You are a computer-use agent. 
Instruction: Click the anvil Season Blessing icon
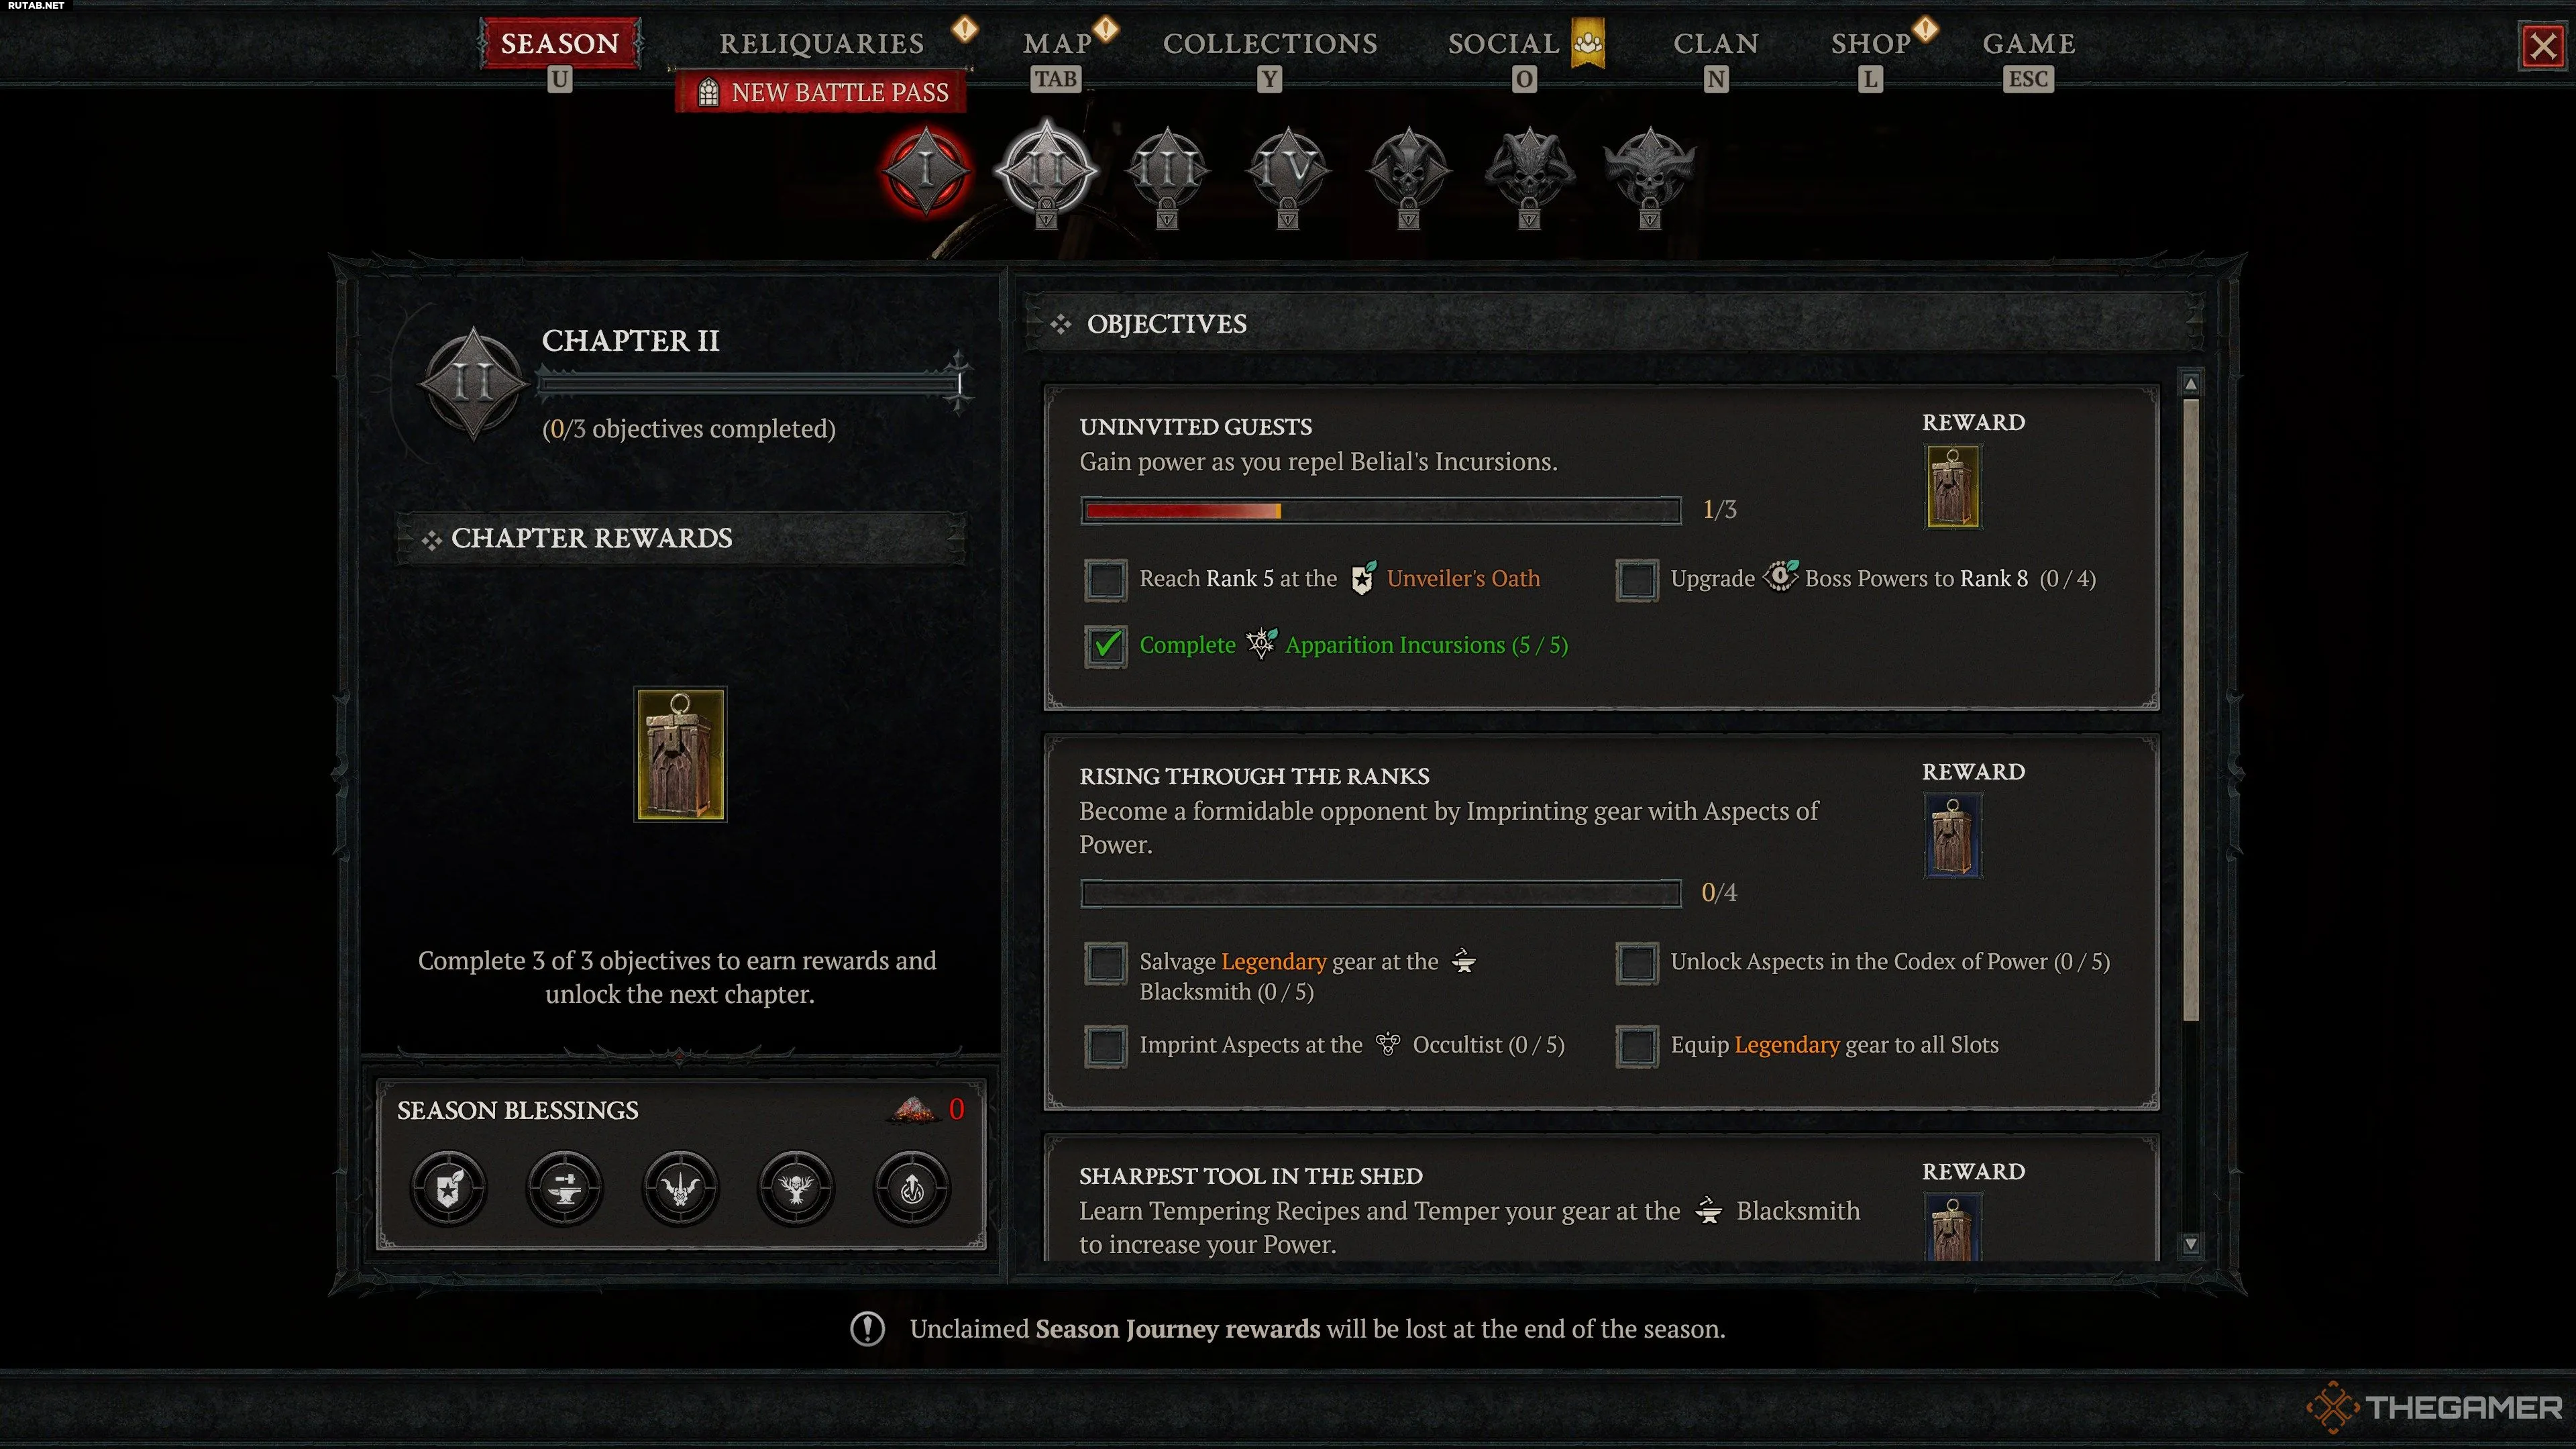pyautogui.click(x=565, y=1188)
